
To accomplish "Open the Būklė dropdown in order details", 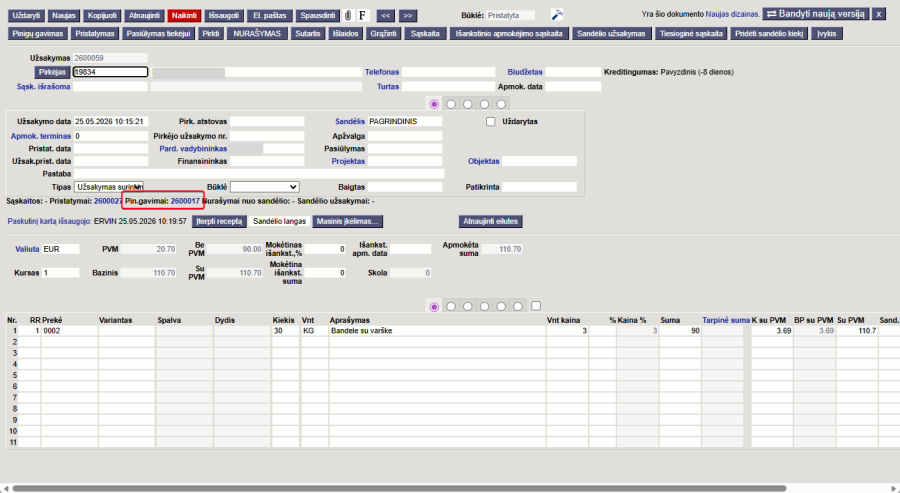I will pyautogui.click(x=265, y=187).
